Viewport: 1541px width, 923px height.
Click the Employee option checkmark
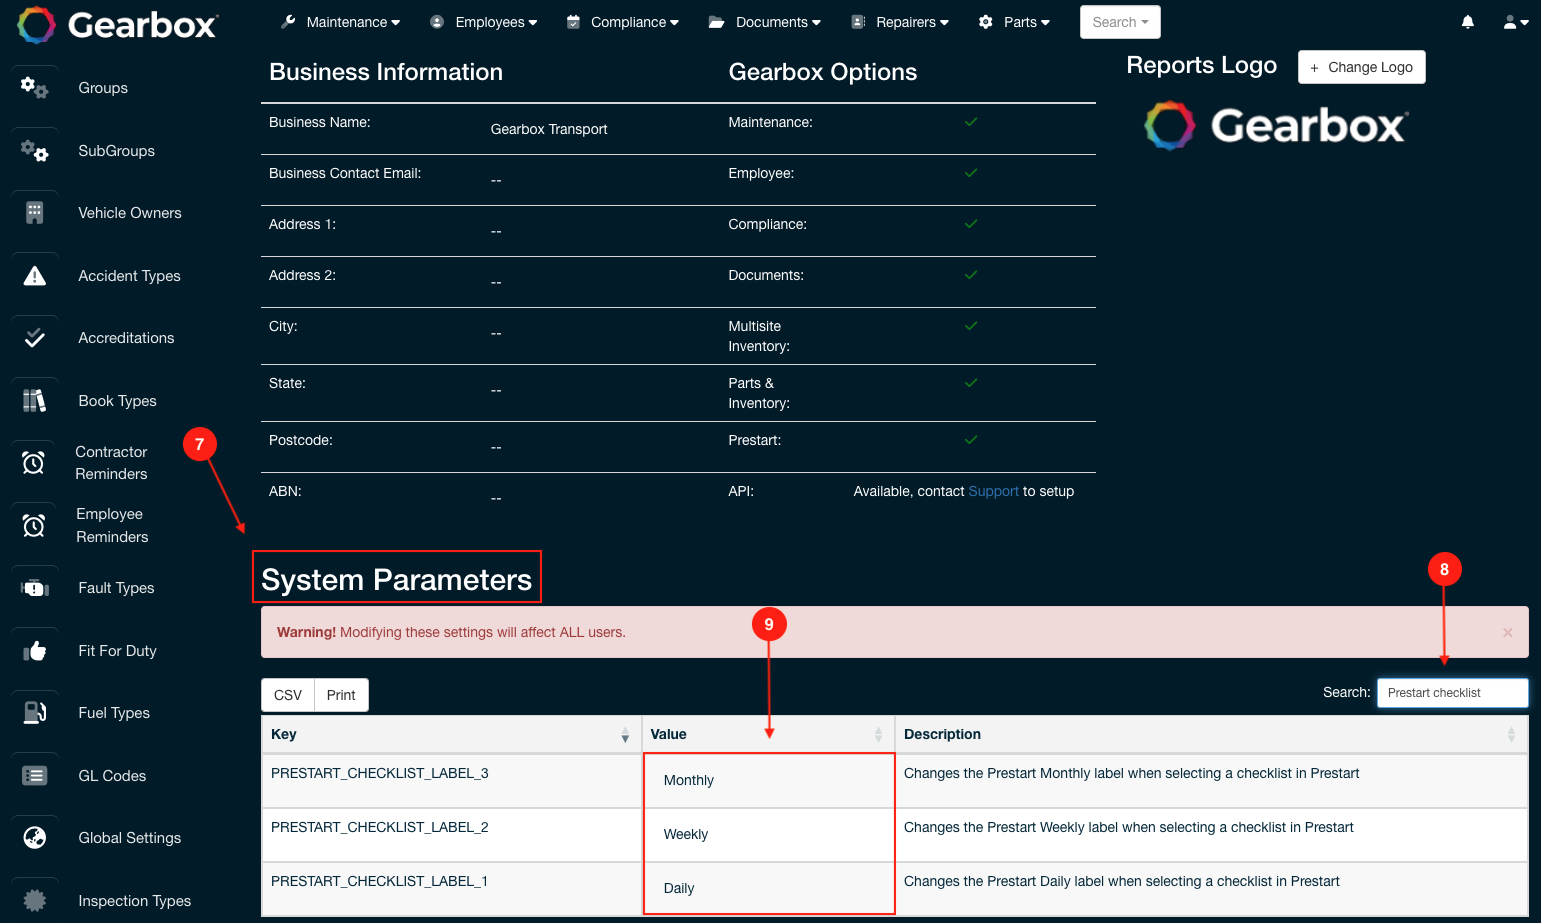coord(971,173)
